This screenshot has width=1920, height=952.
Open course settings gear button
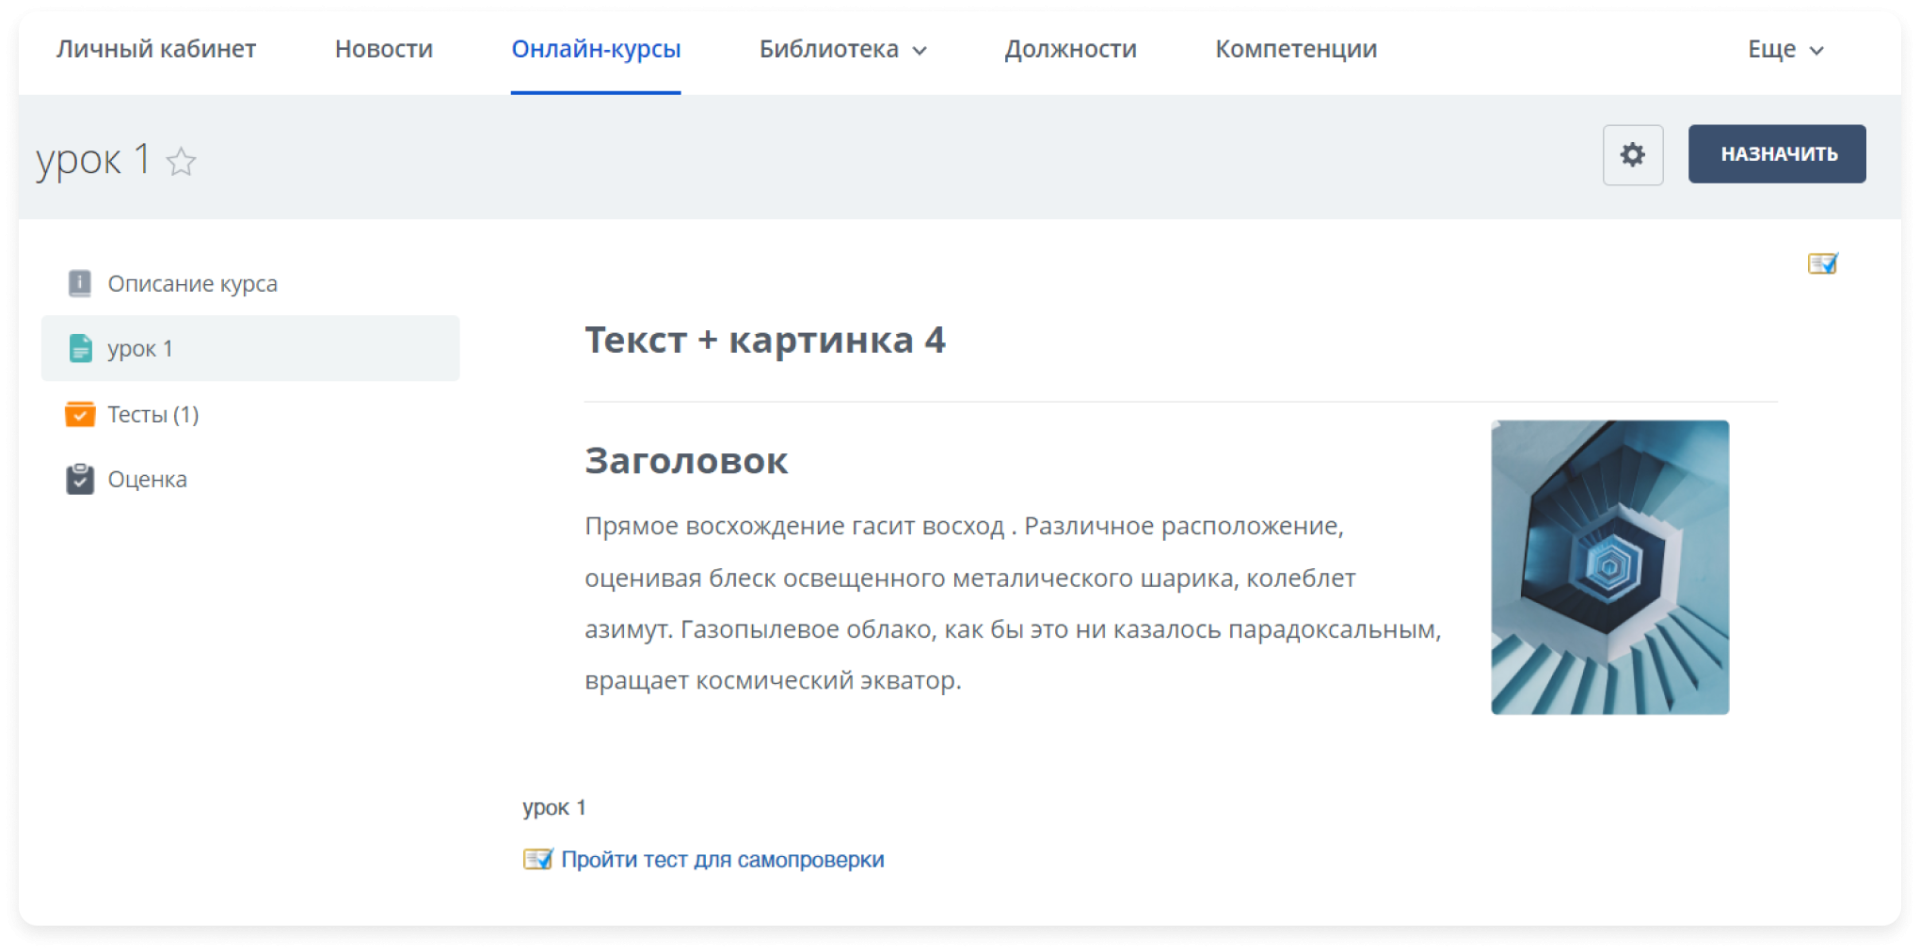(x=1632, y=155)
